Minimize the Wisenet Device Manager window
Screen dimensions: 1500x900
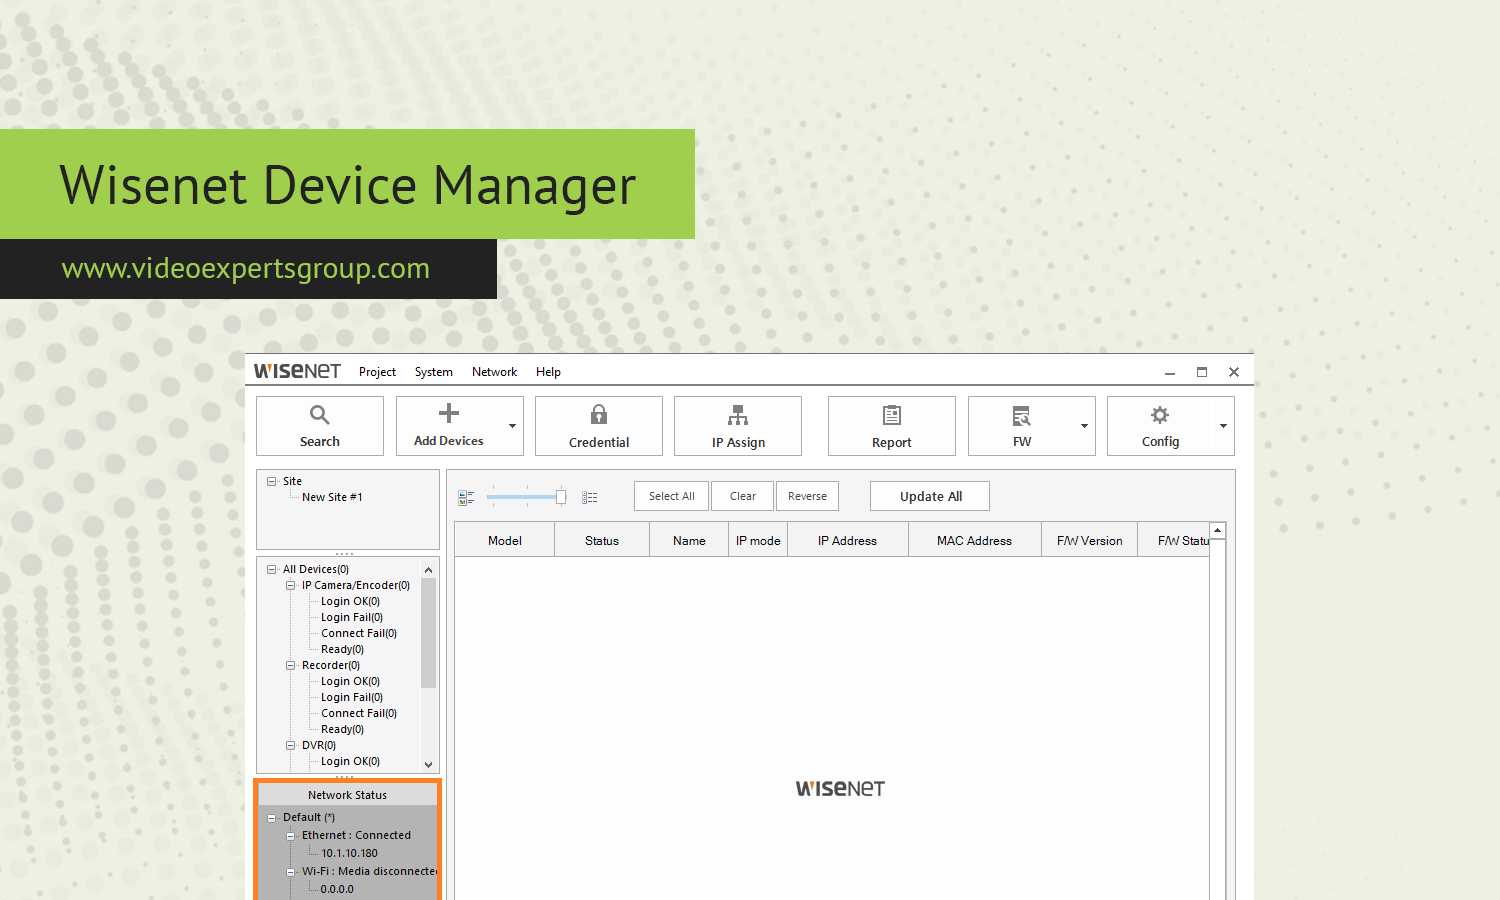[x=1169, y=372]
